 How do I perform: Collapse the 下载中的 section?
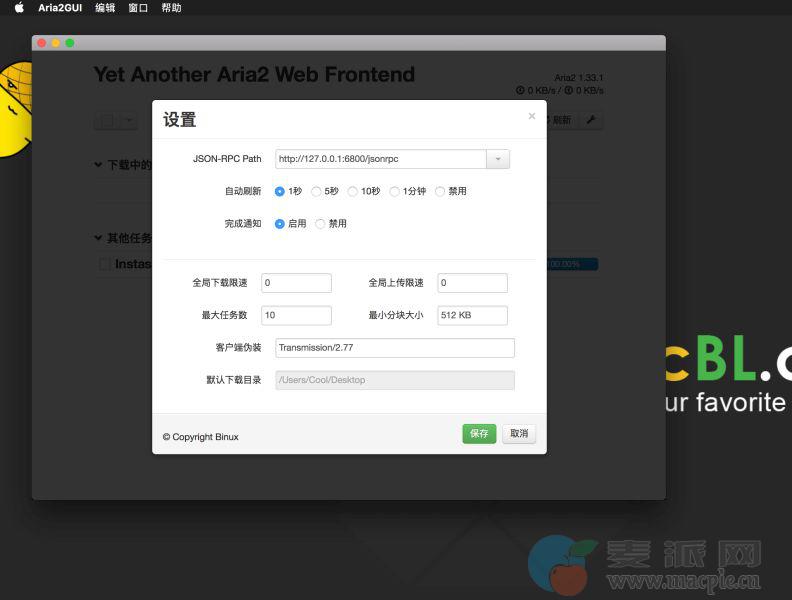pyautogui.click(x=98, y=164)
